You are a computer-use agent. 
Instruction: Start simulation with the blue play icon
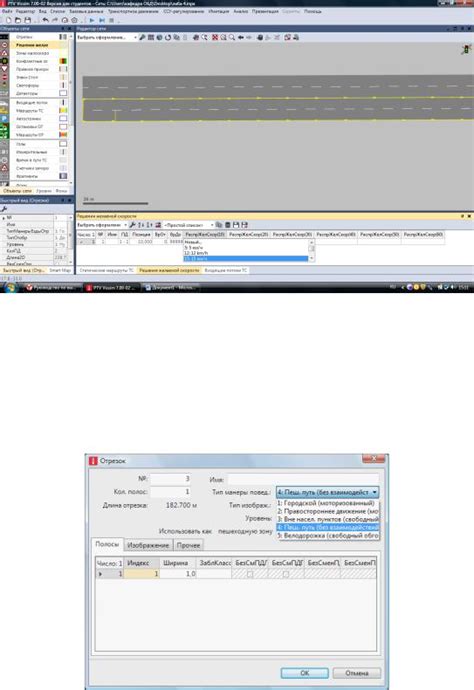[x=92, y=20]
